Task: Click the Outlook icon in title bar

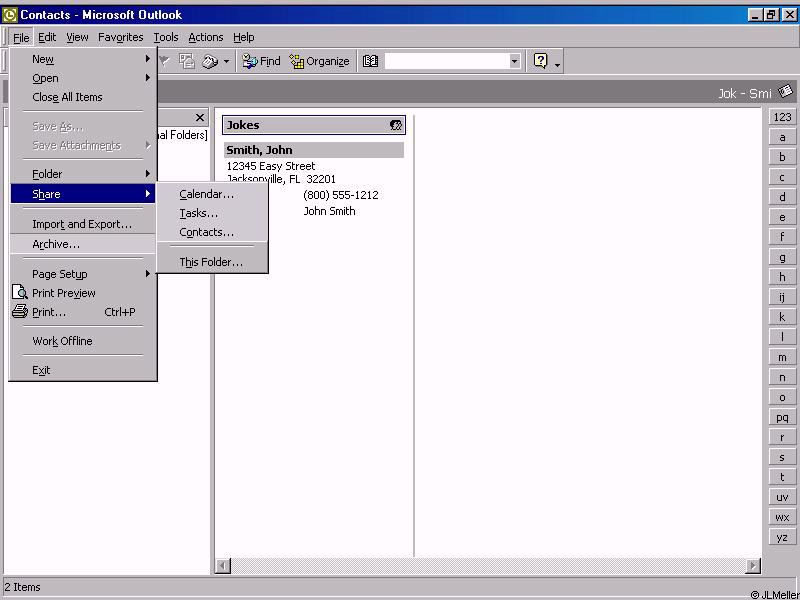Action: (x=10, y=15)
